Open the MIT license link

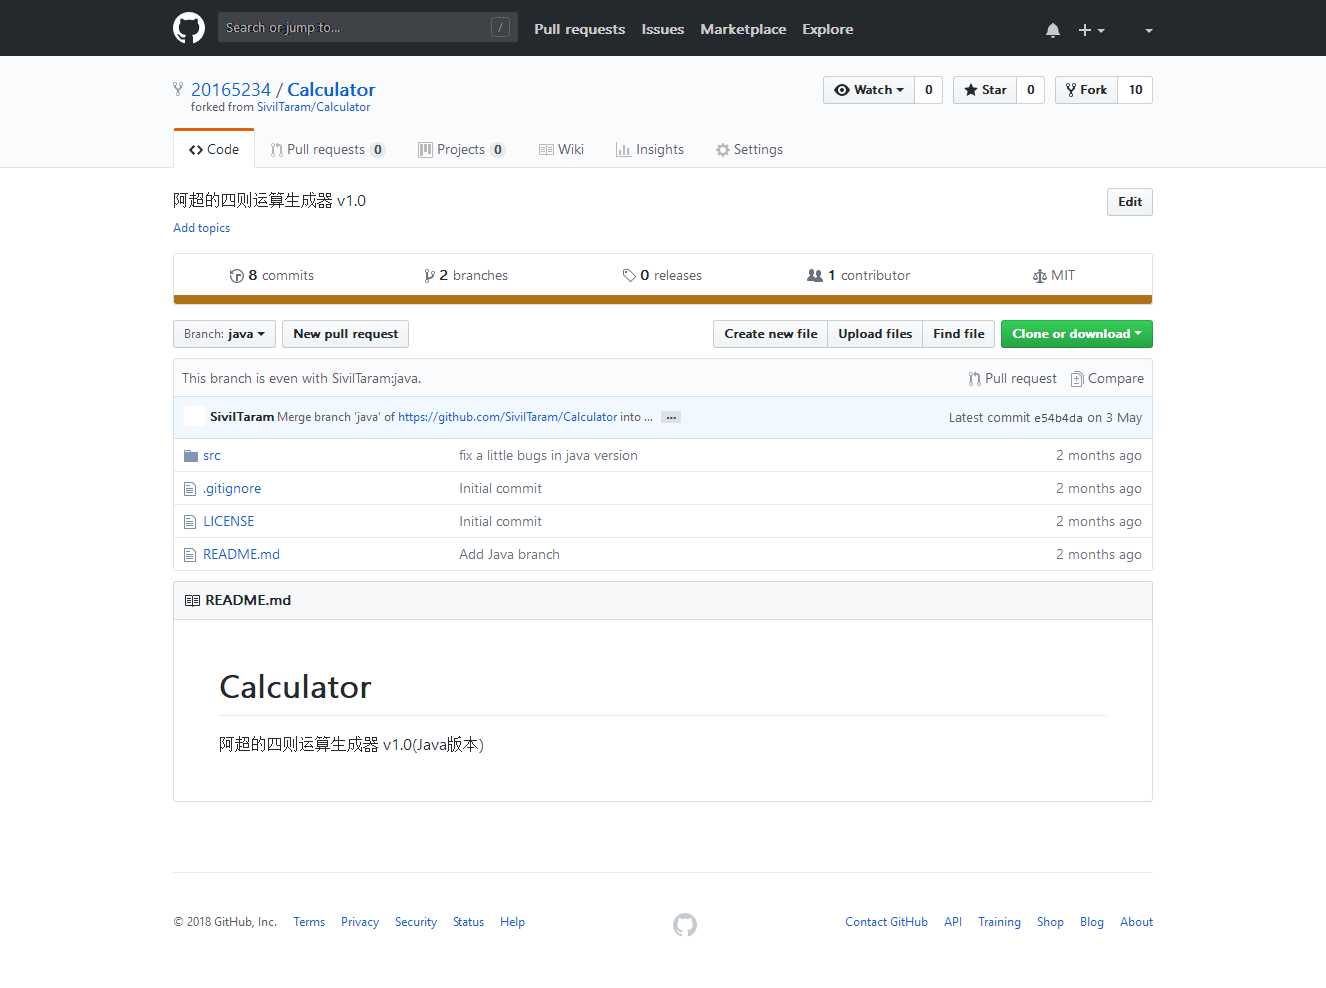(1054, 275)
